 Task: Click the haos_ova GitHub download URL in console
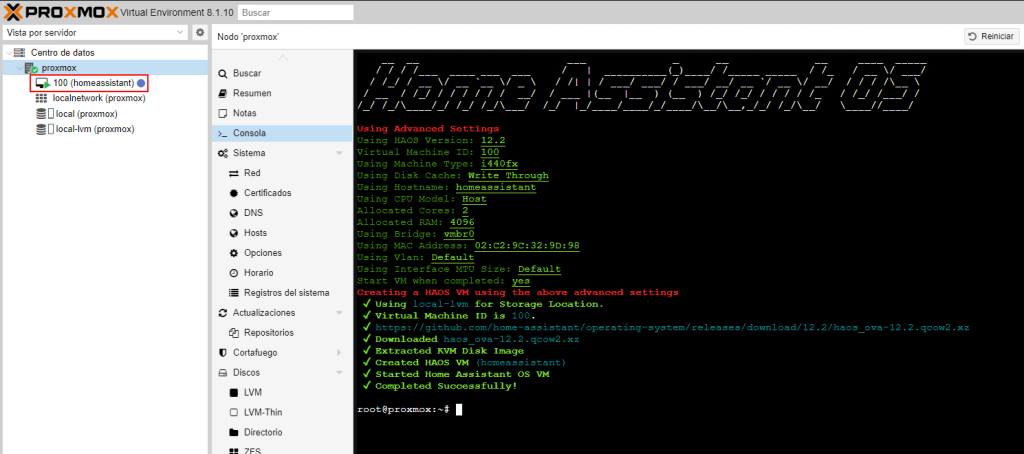[x=672, y=327]
